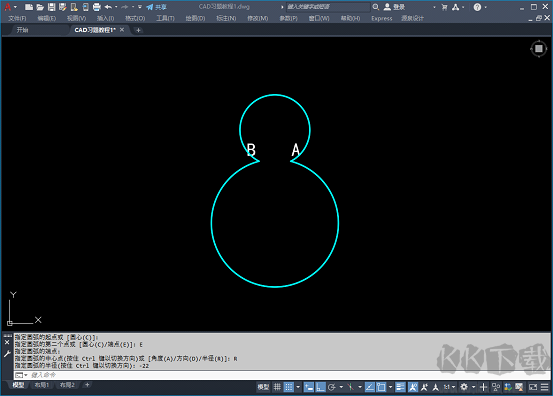Expand the workspace switching gear dropdown
553x396 pixels.
point(473,387)
